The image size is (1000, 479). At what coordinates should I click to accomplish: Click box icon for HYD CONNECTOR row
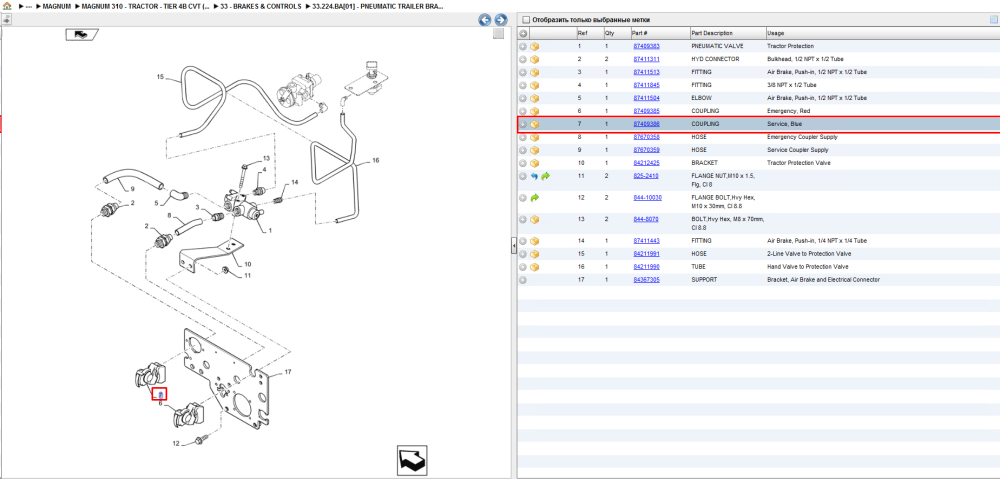pos(535,59)
